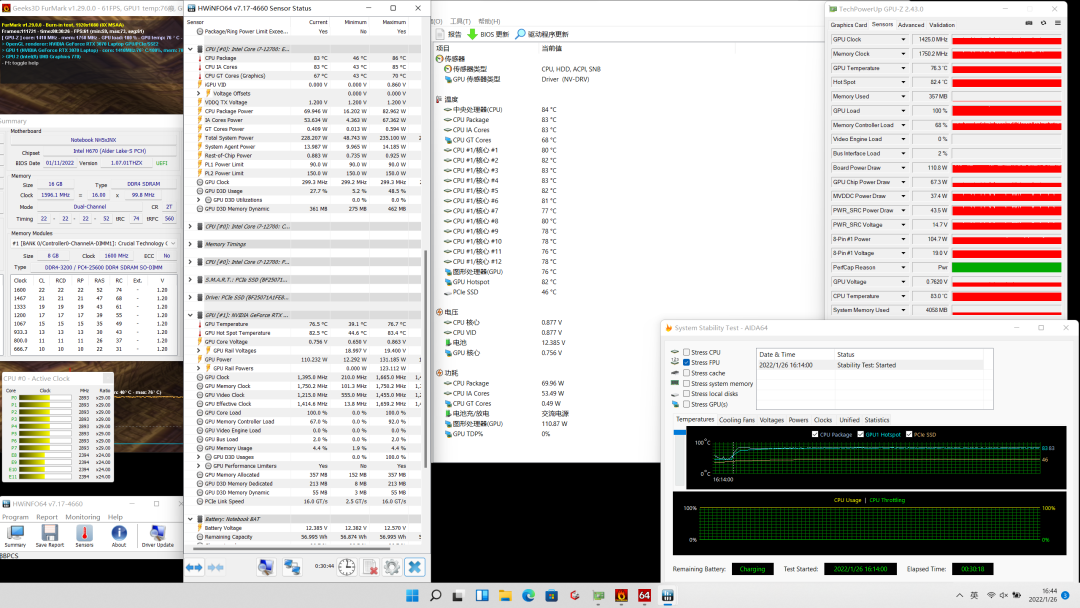Open the Monitoring menu in HWiNFO64
This screenshot has height=608, width=1080.
click(83, 517)
